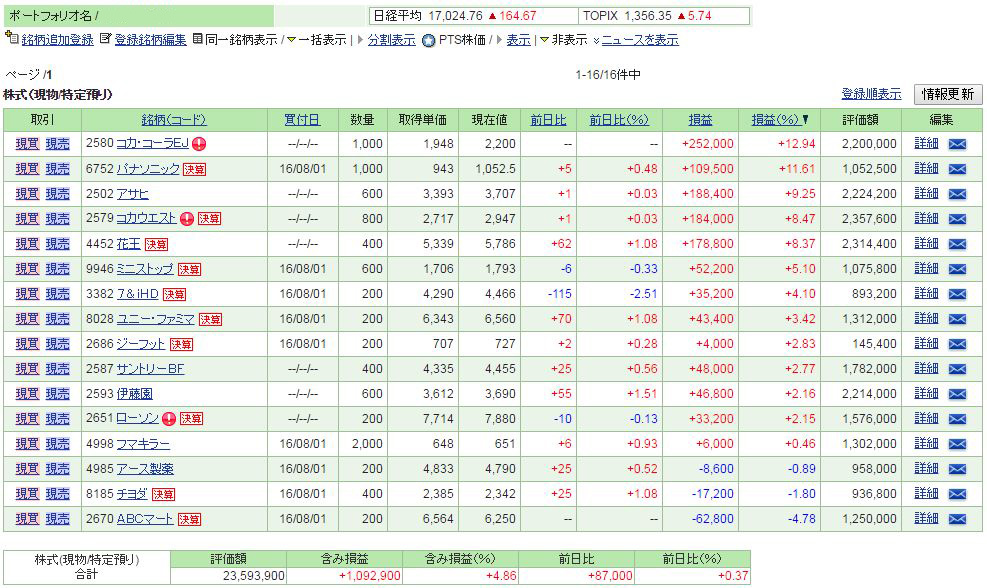Sort by 前日比 column header
987x588 pixels.
[548, 120]
